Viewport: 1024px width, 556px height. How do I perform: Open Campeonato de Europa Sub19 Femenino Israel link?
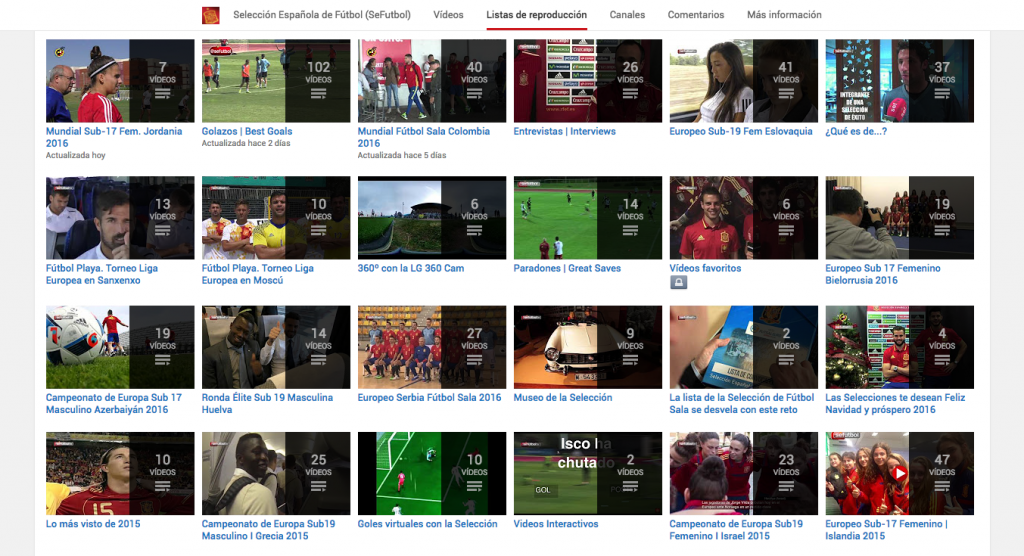click(736, 530)
